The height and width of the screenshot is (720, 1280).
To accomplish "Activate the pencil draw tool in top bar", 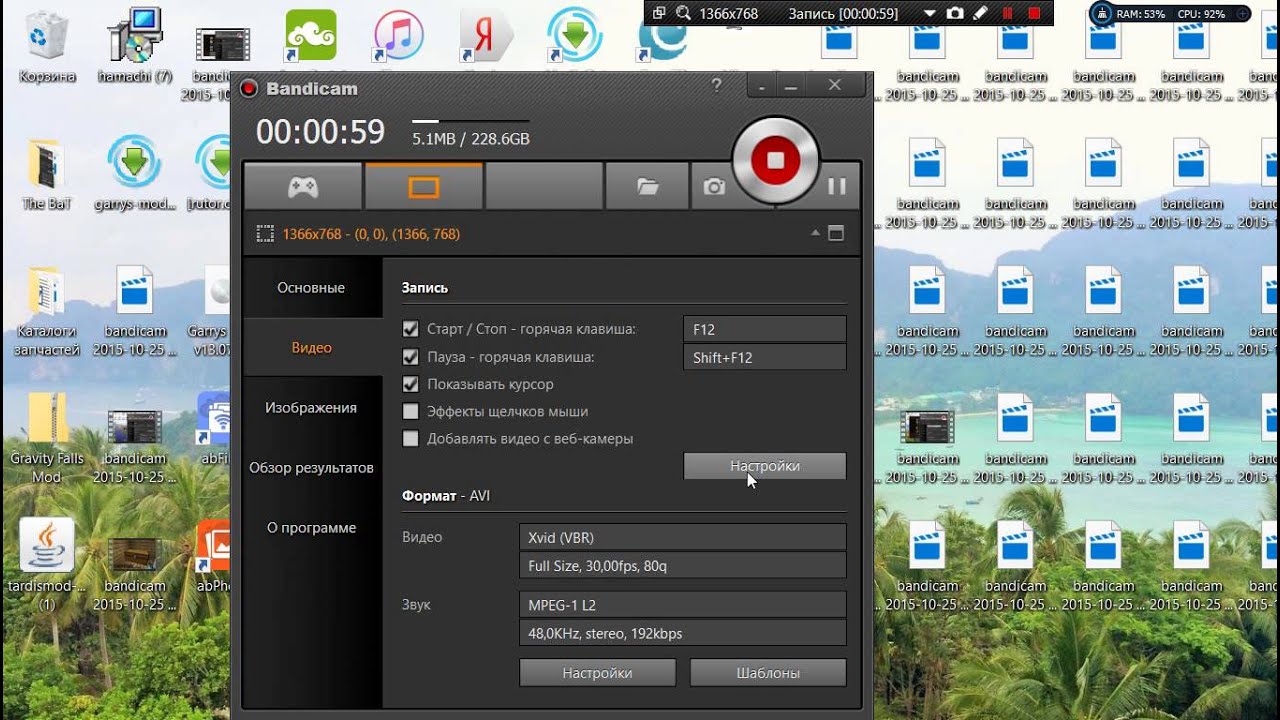I will coord(981,13).
